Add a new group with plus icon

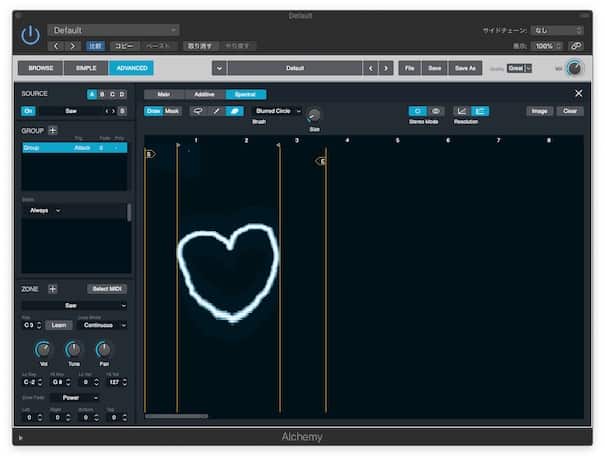coord(53,130)
